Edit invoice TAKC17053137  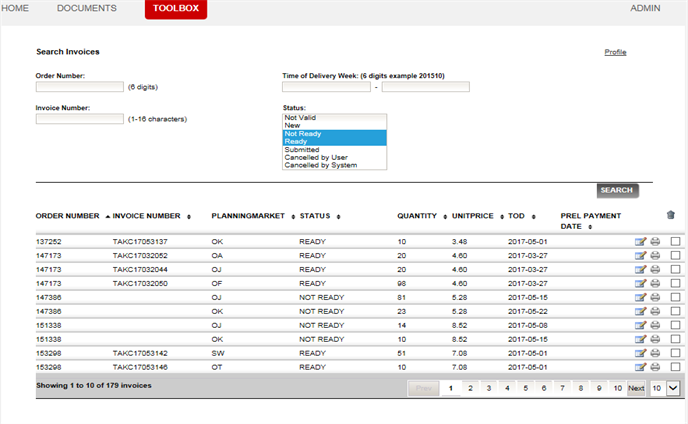coord(640,242)
